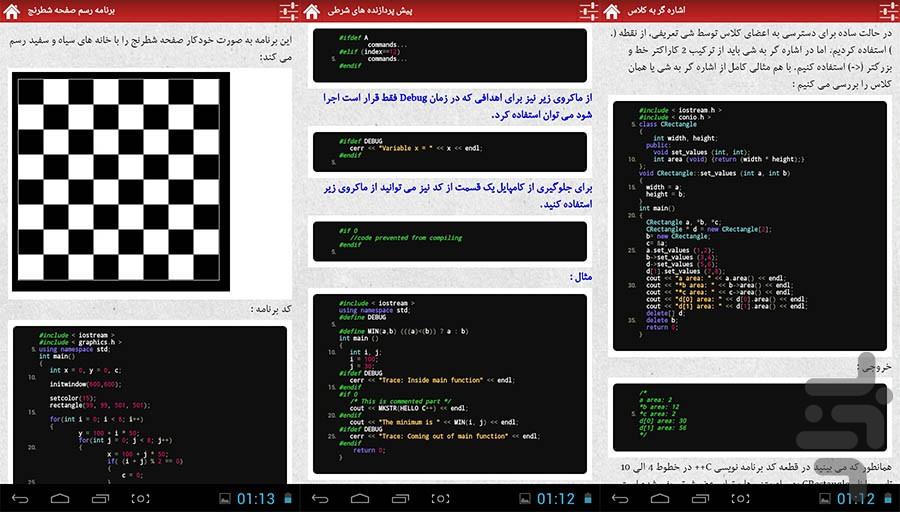This screenshot has height=512, width=900.
Task: Tap home icon on pointer-to-class screen
Action: coord(611,10)
